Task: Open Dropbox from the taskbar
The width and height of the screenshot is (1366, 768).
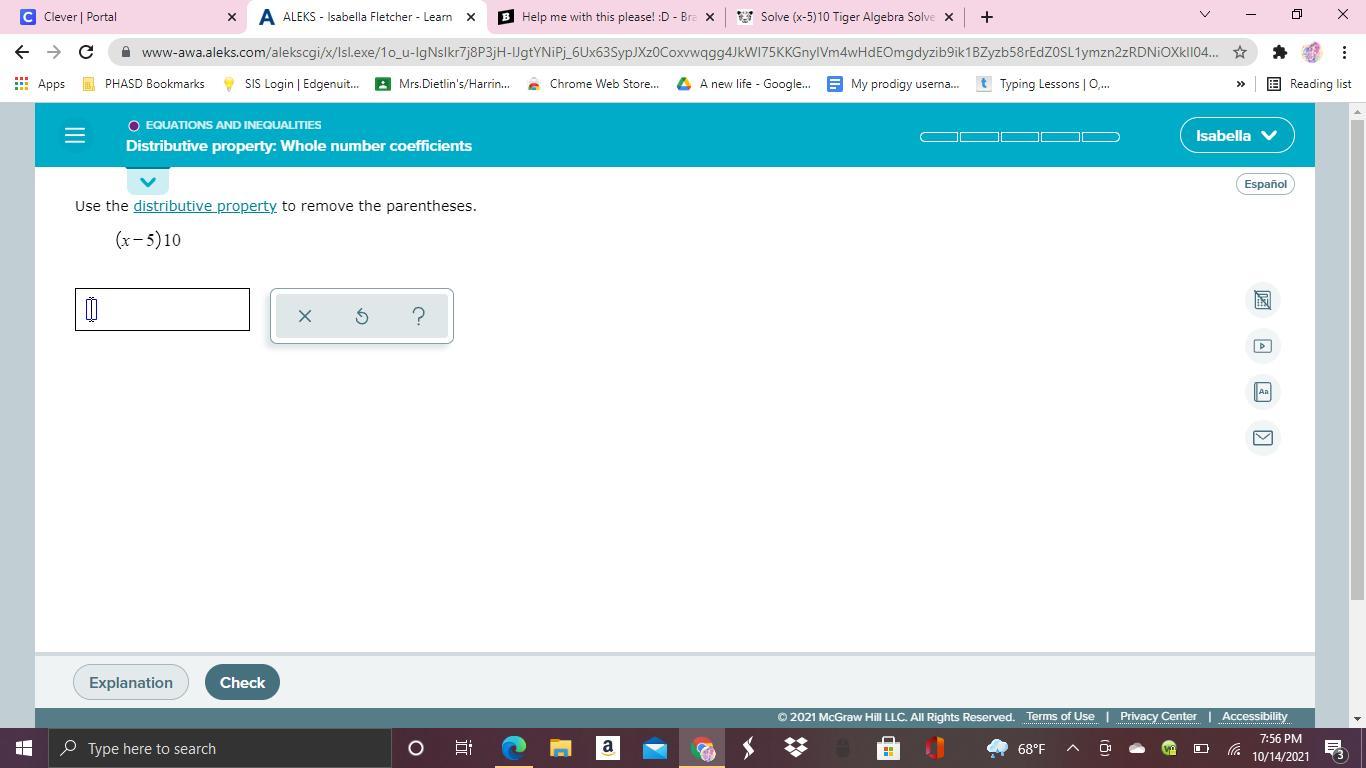Action: click(796, 748)
